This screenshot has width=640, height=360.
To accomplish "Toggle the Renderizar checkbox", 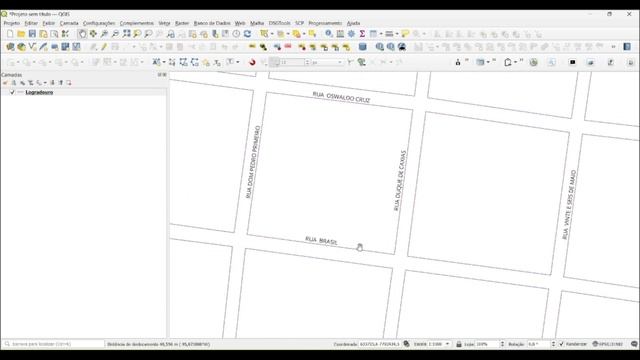I will click(x=561, y=344).
